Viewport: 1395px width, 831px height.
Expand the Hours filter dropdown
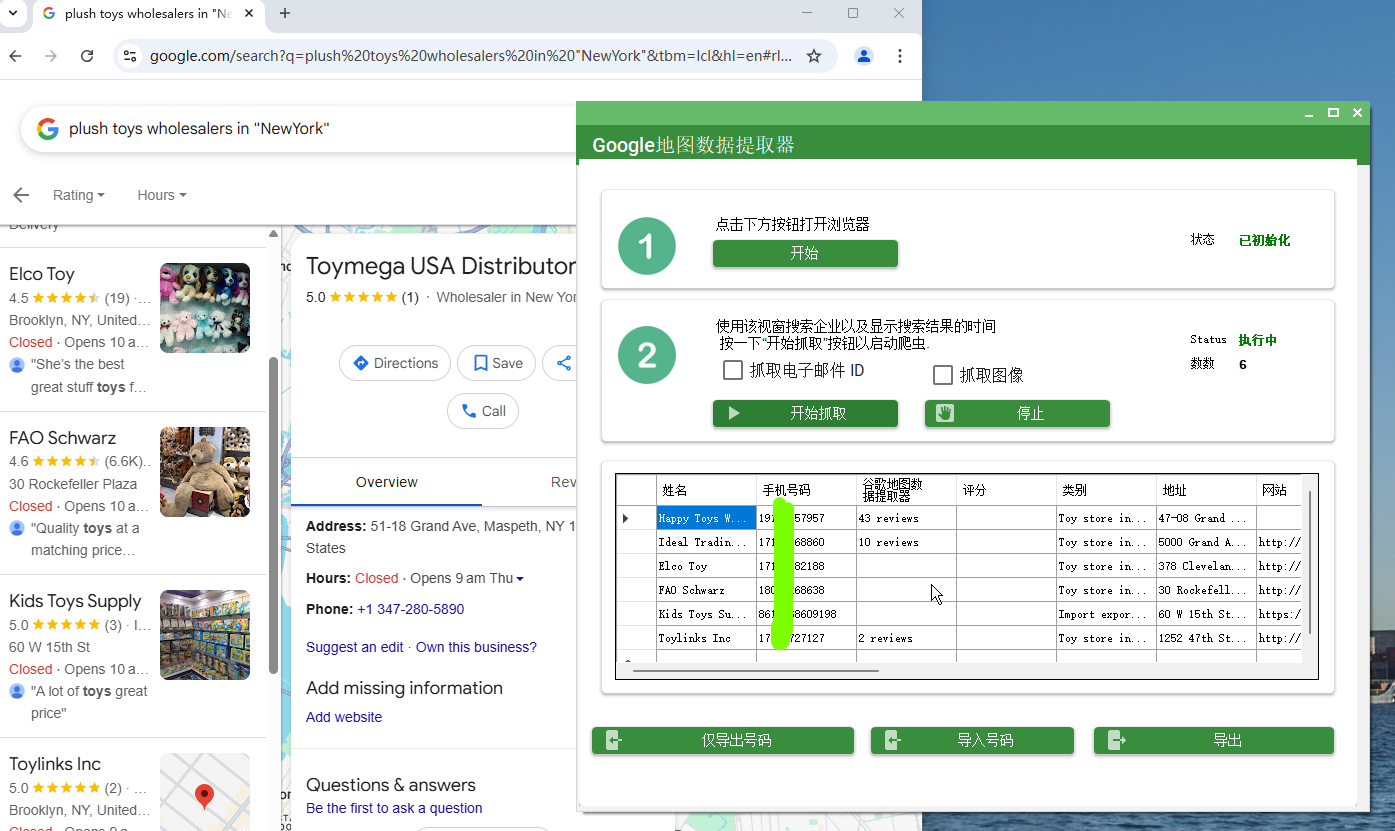click(x=161, y=195)
